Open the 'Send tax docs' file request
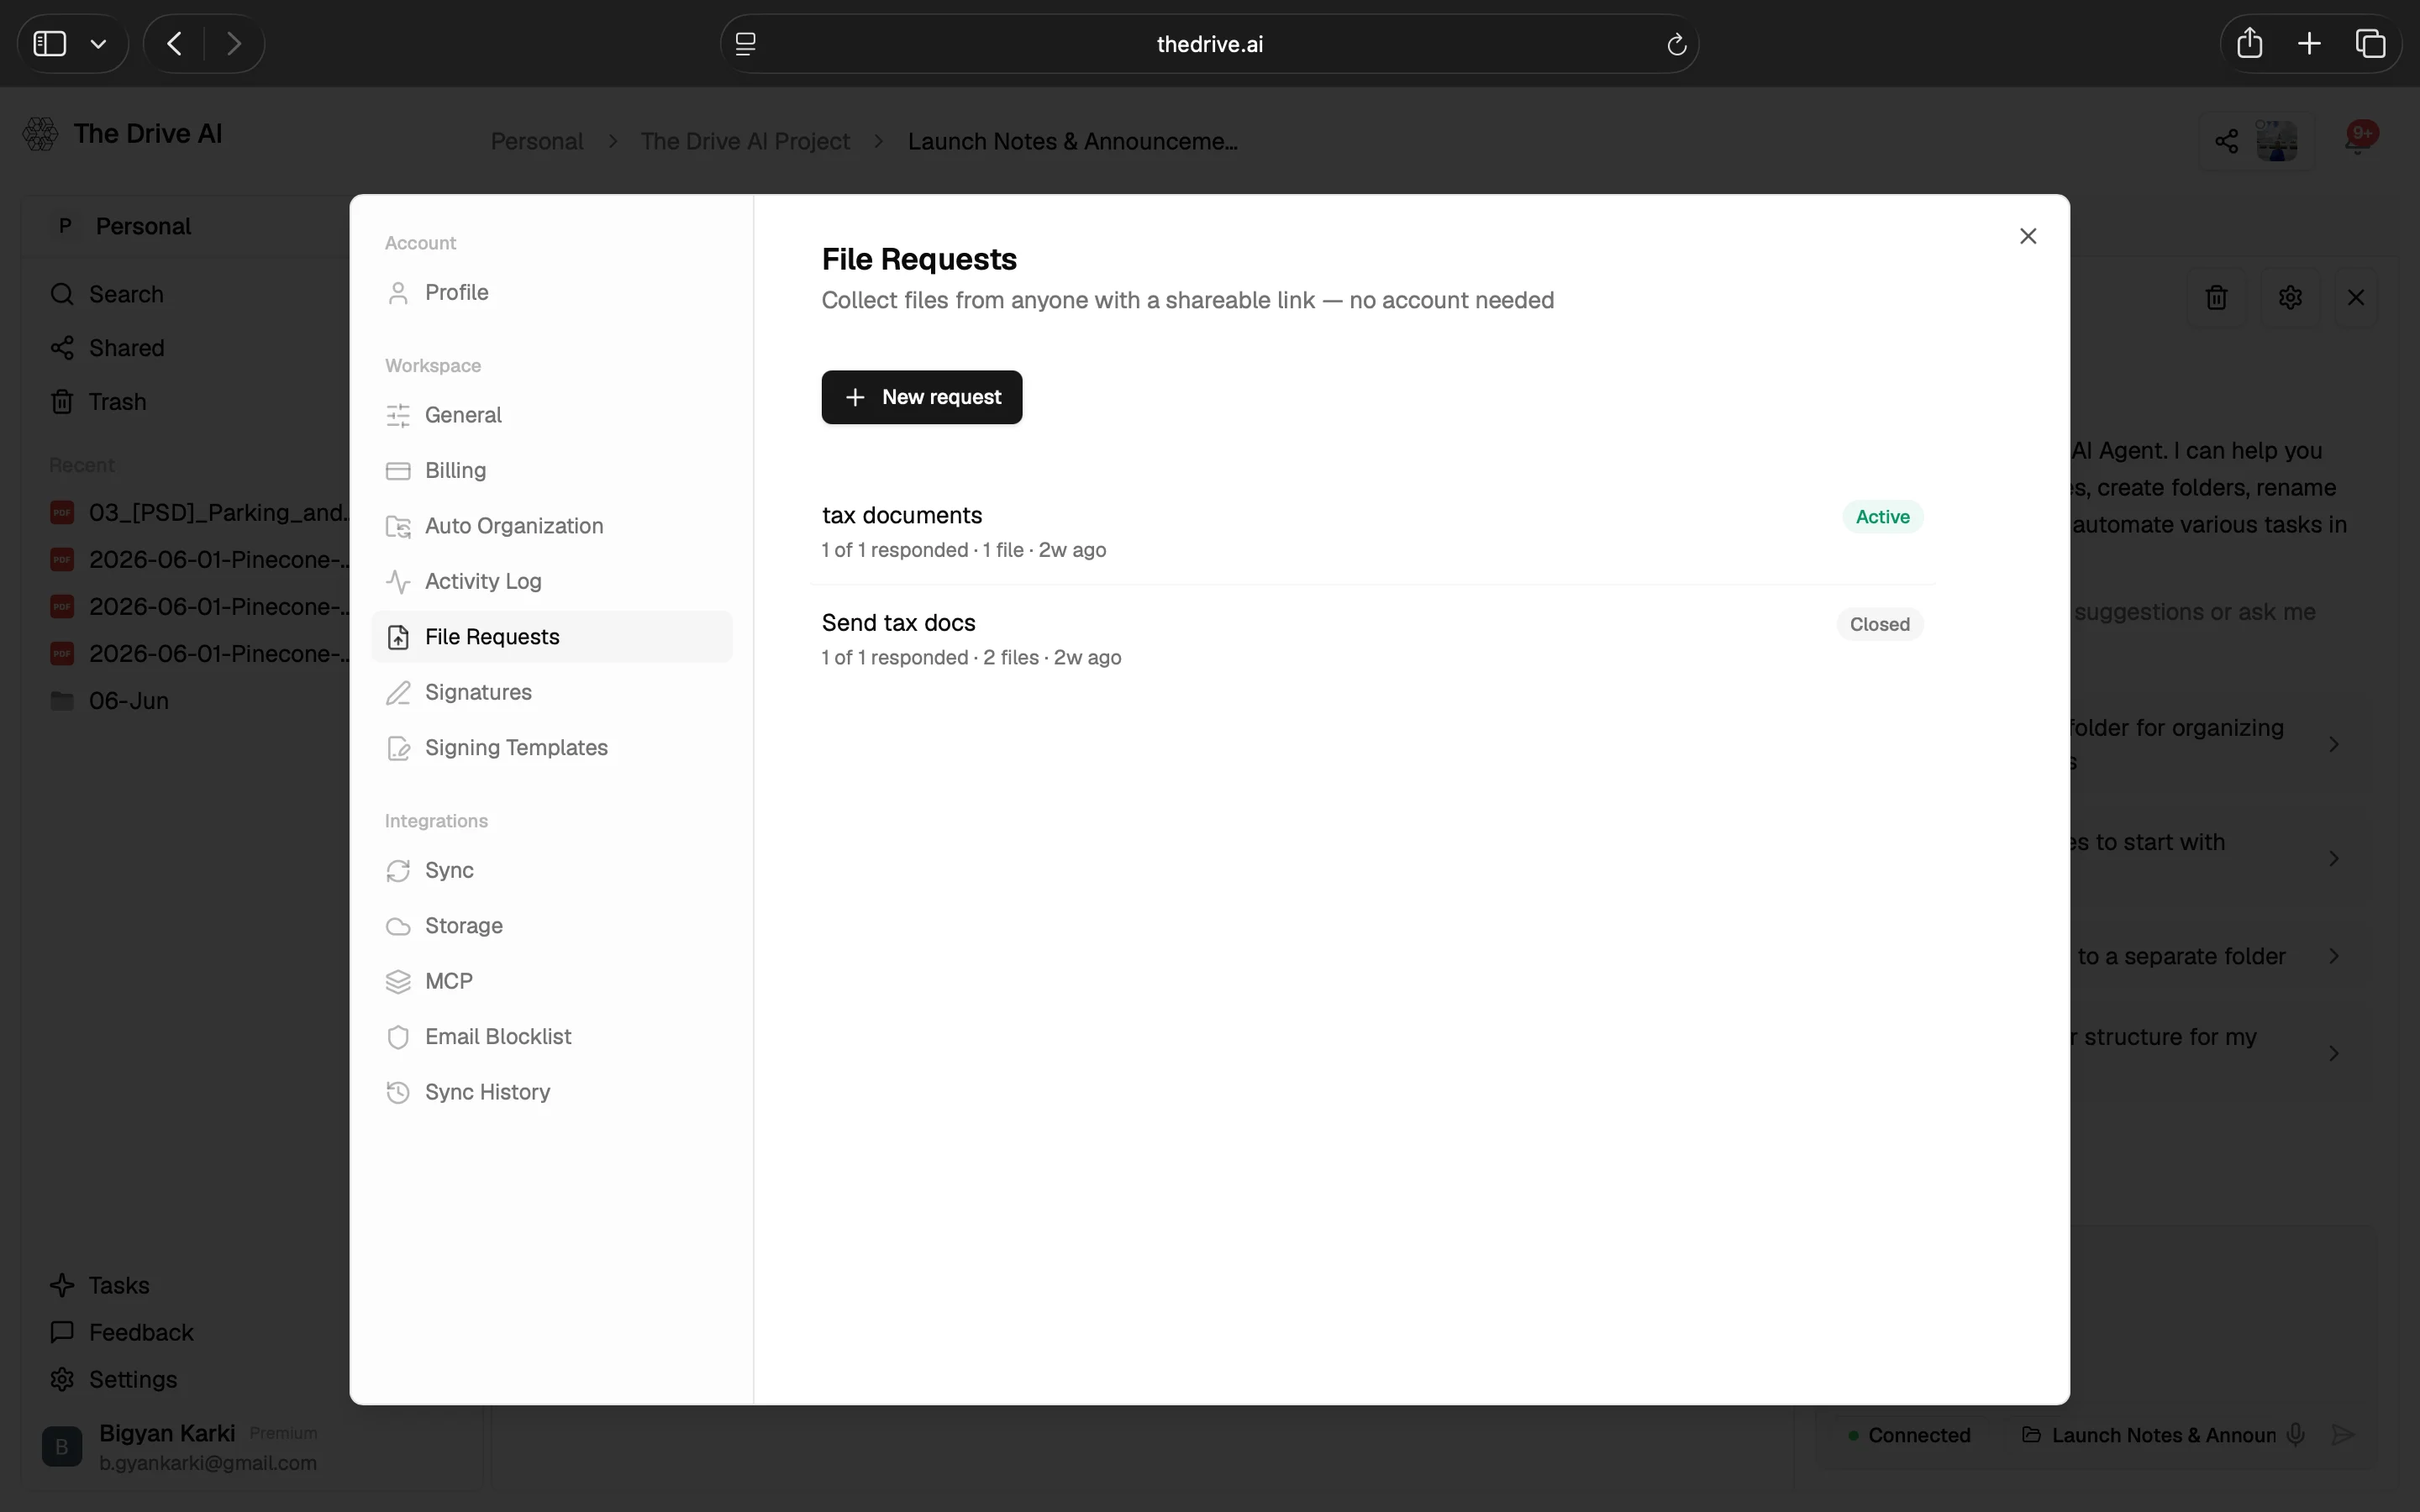Screen dimensions: 2420x1512 (x=1372, y=638)
